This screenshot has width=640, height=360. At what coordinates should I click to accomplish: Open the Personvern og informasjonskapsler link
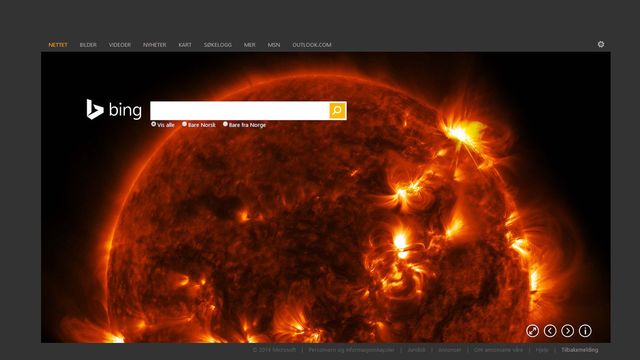[351, 350]
